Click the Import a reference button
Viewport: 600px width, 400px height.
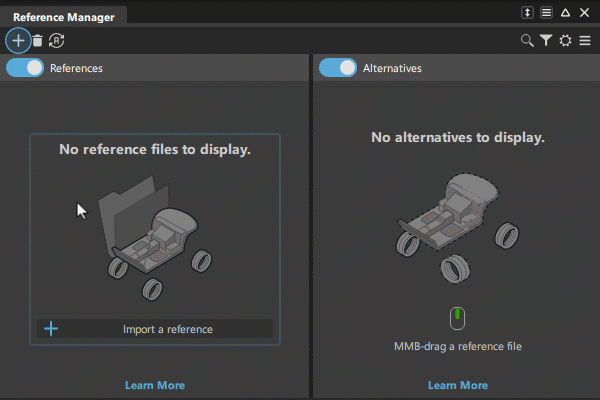[155, 329]
